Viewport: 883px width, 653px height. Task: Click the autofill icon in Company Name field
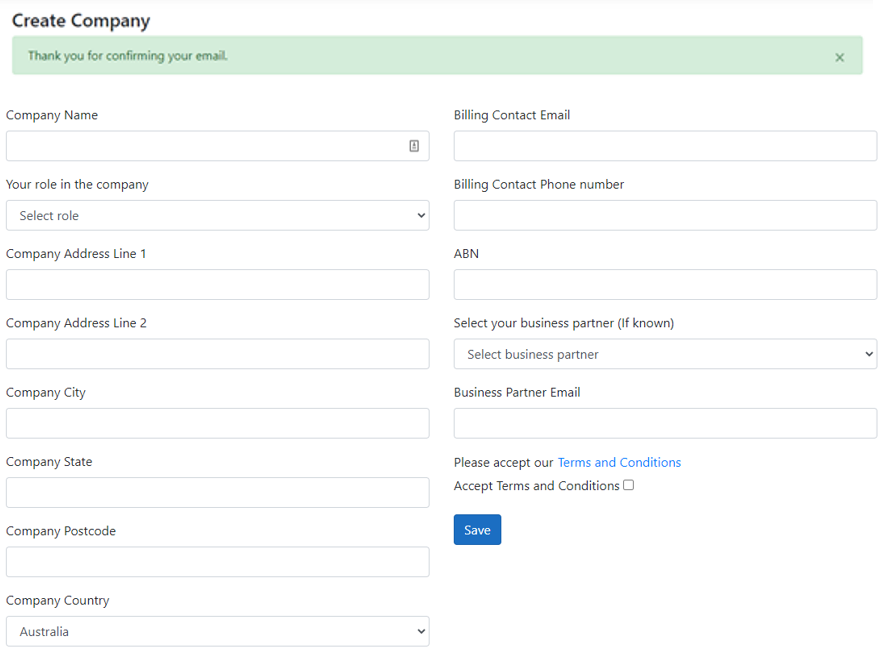click(x=414, y=146)
